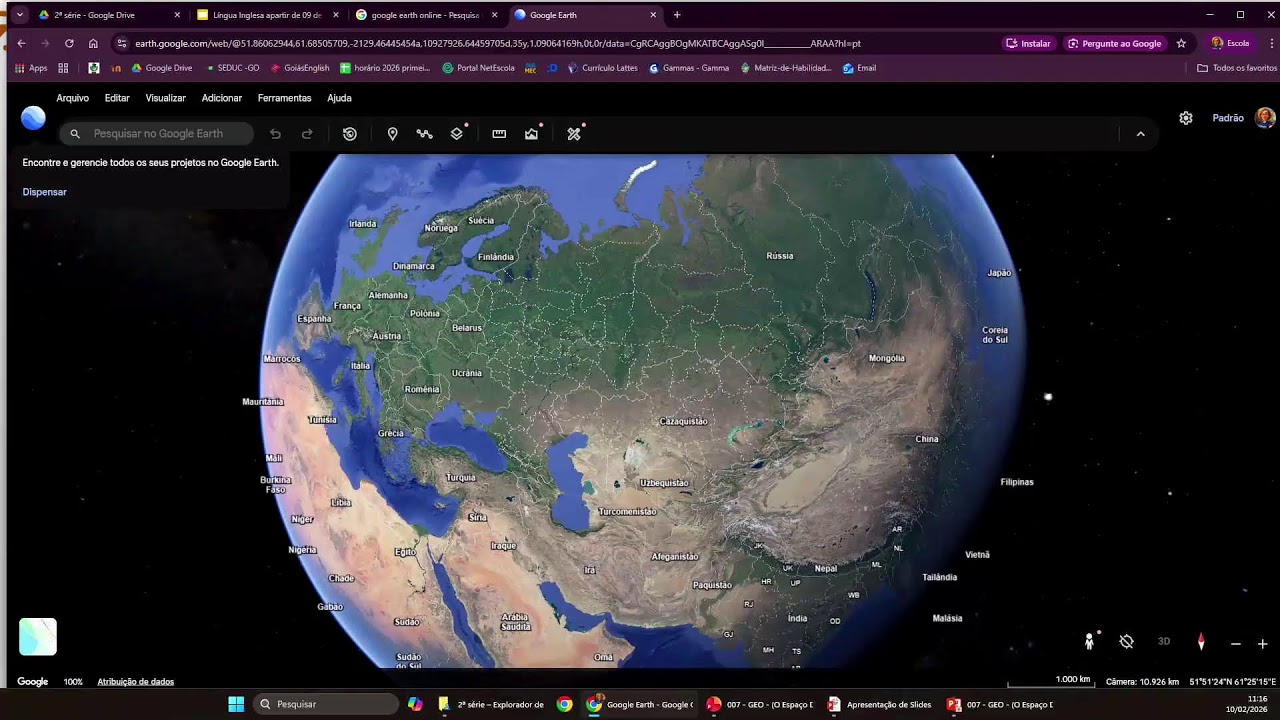Click the coordinates readout 51°51'24"N
The image size is (1280, 720).
tap(1232, 682)
